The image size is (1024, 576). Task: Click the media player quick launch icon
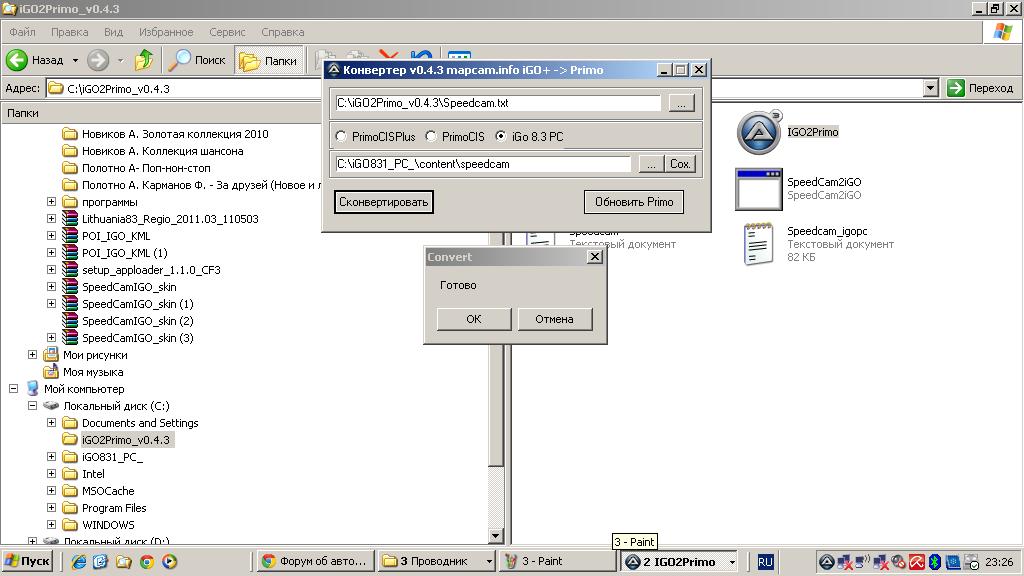tap(170, 562)
